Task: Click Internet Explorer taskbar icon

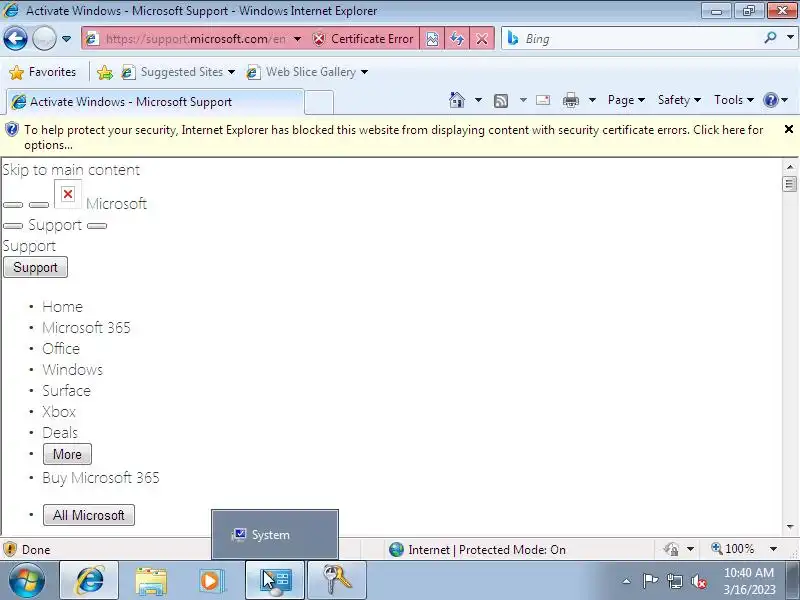Action: [x=89, y=580]
